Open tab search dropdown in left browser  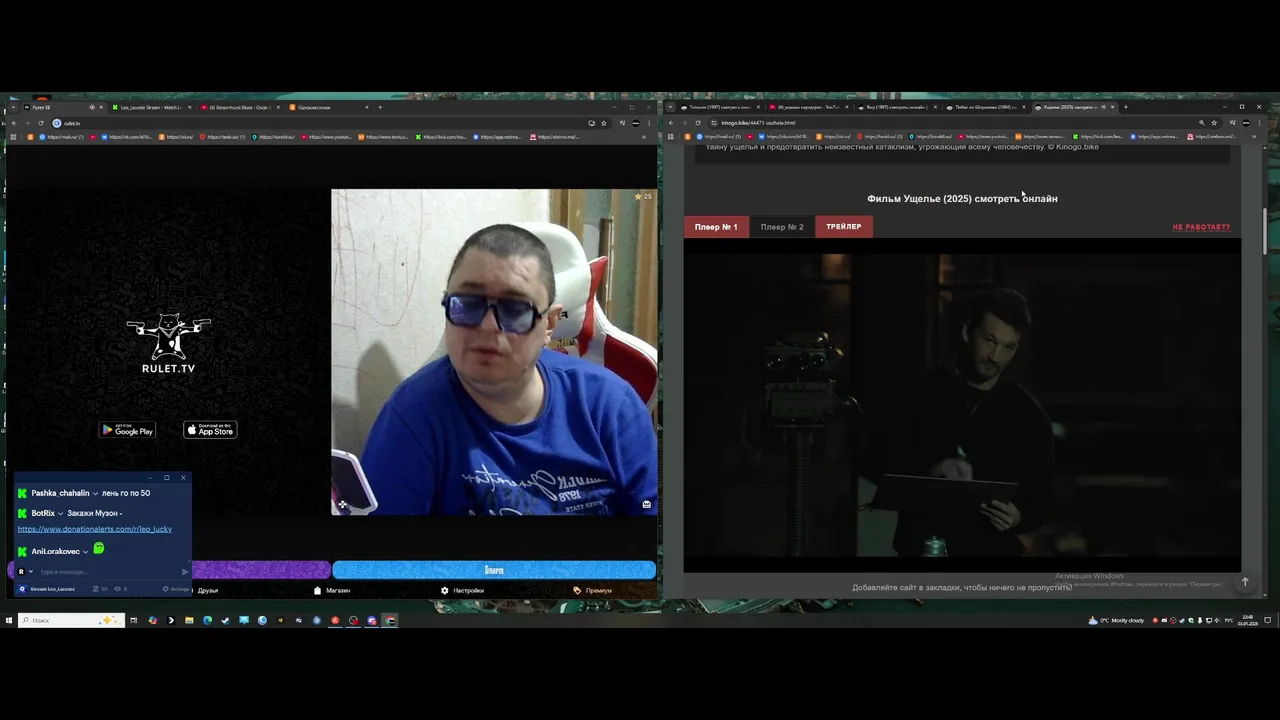pyautogui.click(x=13, y=107)
